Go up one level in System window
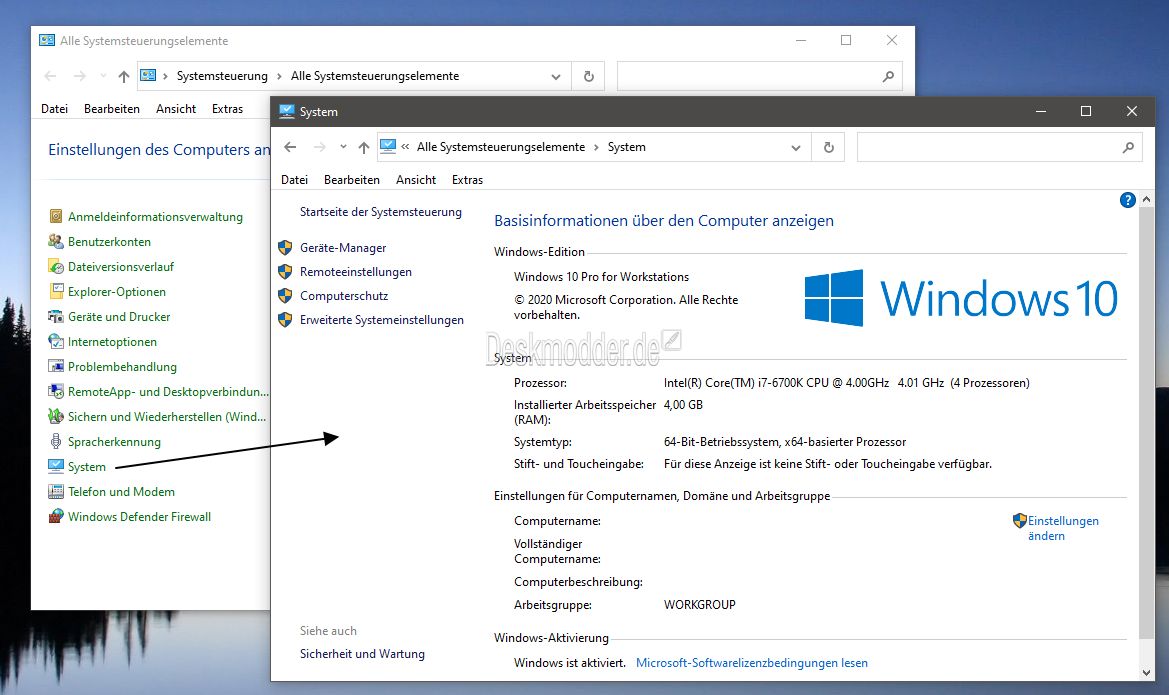 (x=364, y=148)
